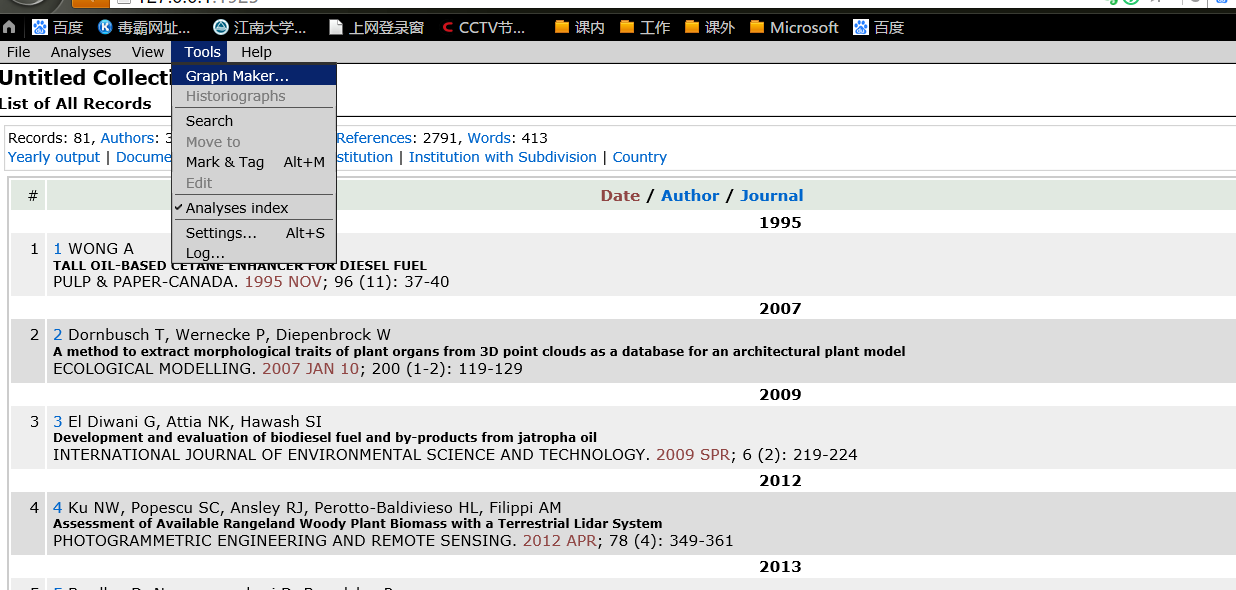Open the File dropdown menu

(18, 51)
